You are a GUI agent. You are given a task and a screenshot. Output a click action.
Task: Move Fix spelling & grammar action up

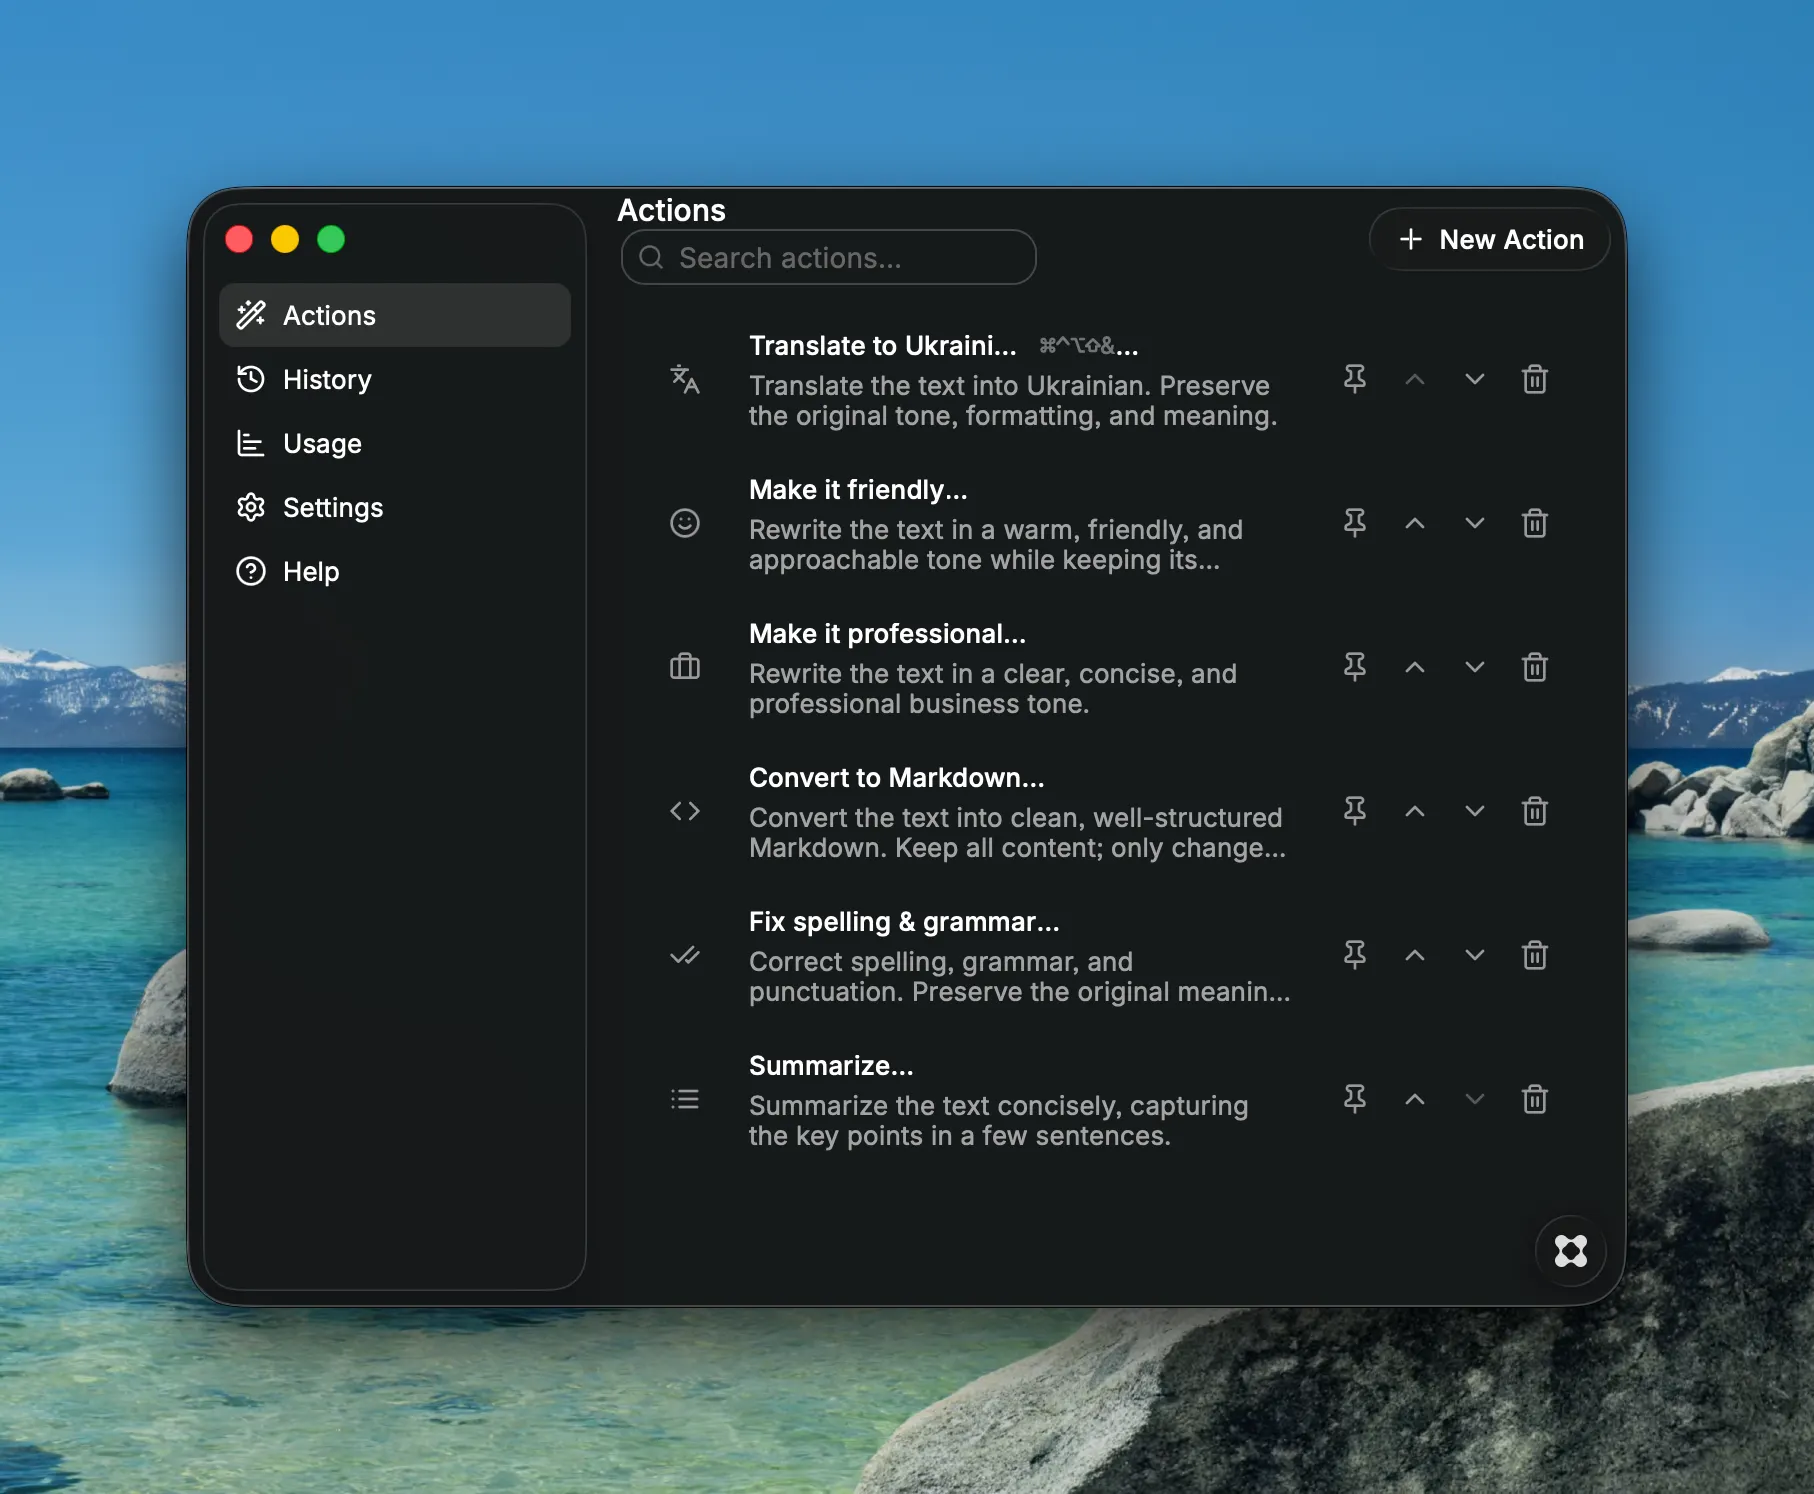click(x=1415, y=955)
